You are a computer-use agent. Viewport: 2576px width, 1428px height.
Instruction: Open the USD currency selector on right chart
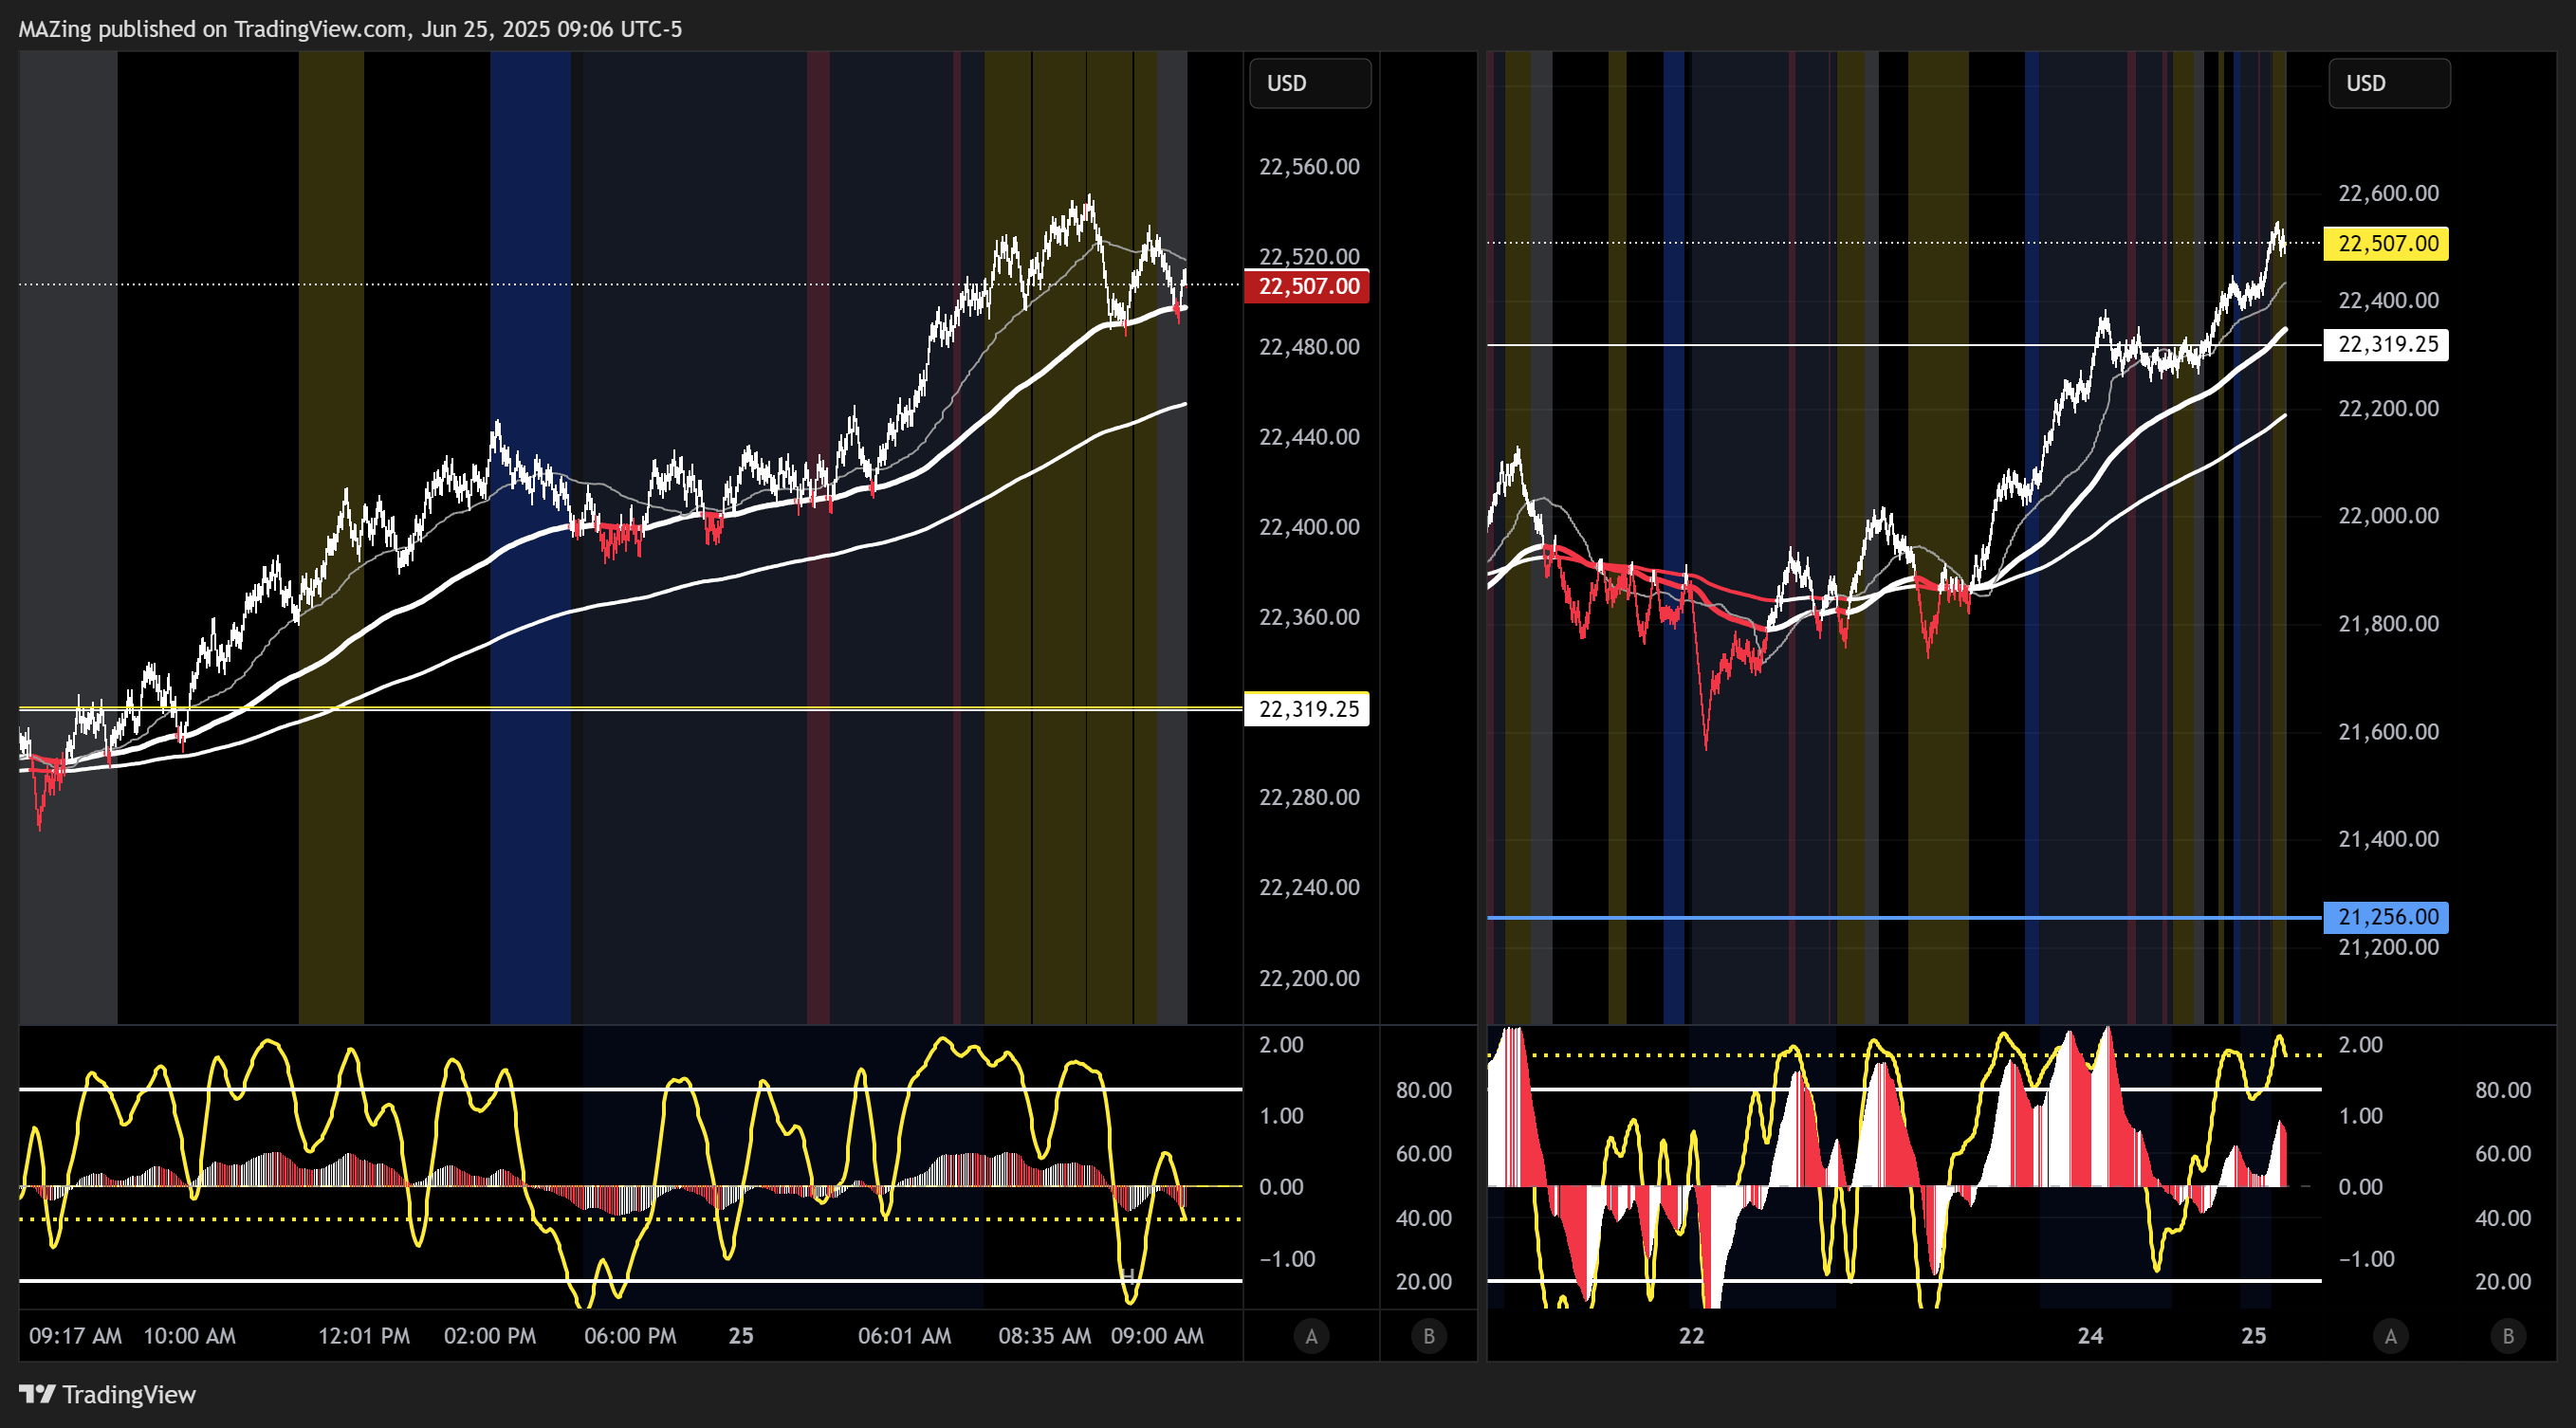(2389, 83)
